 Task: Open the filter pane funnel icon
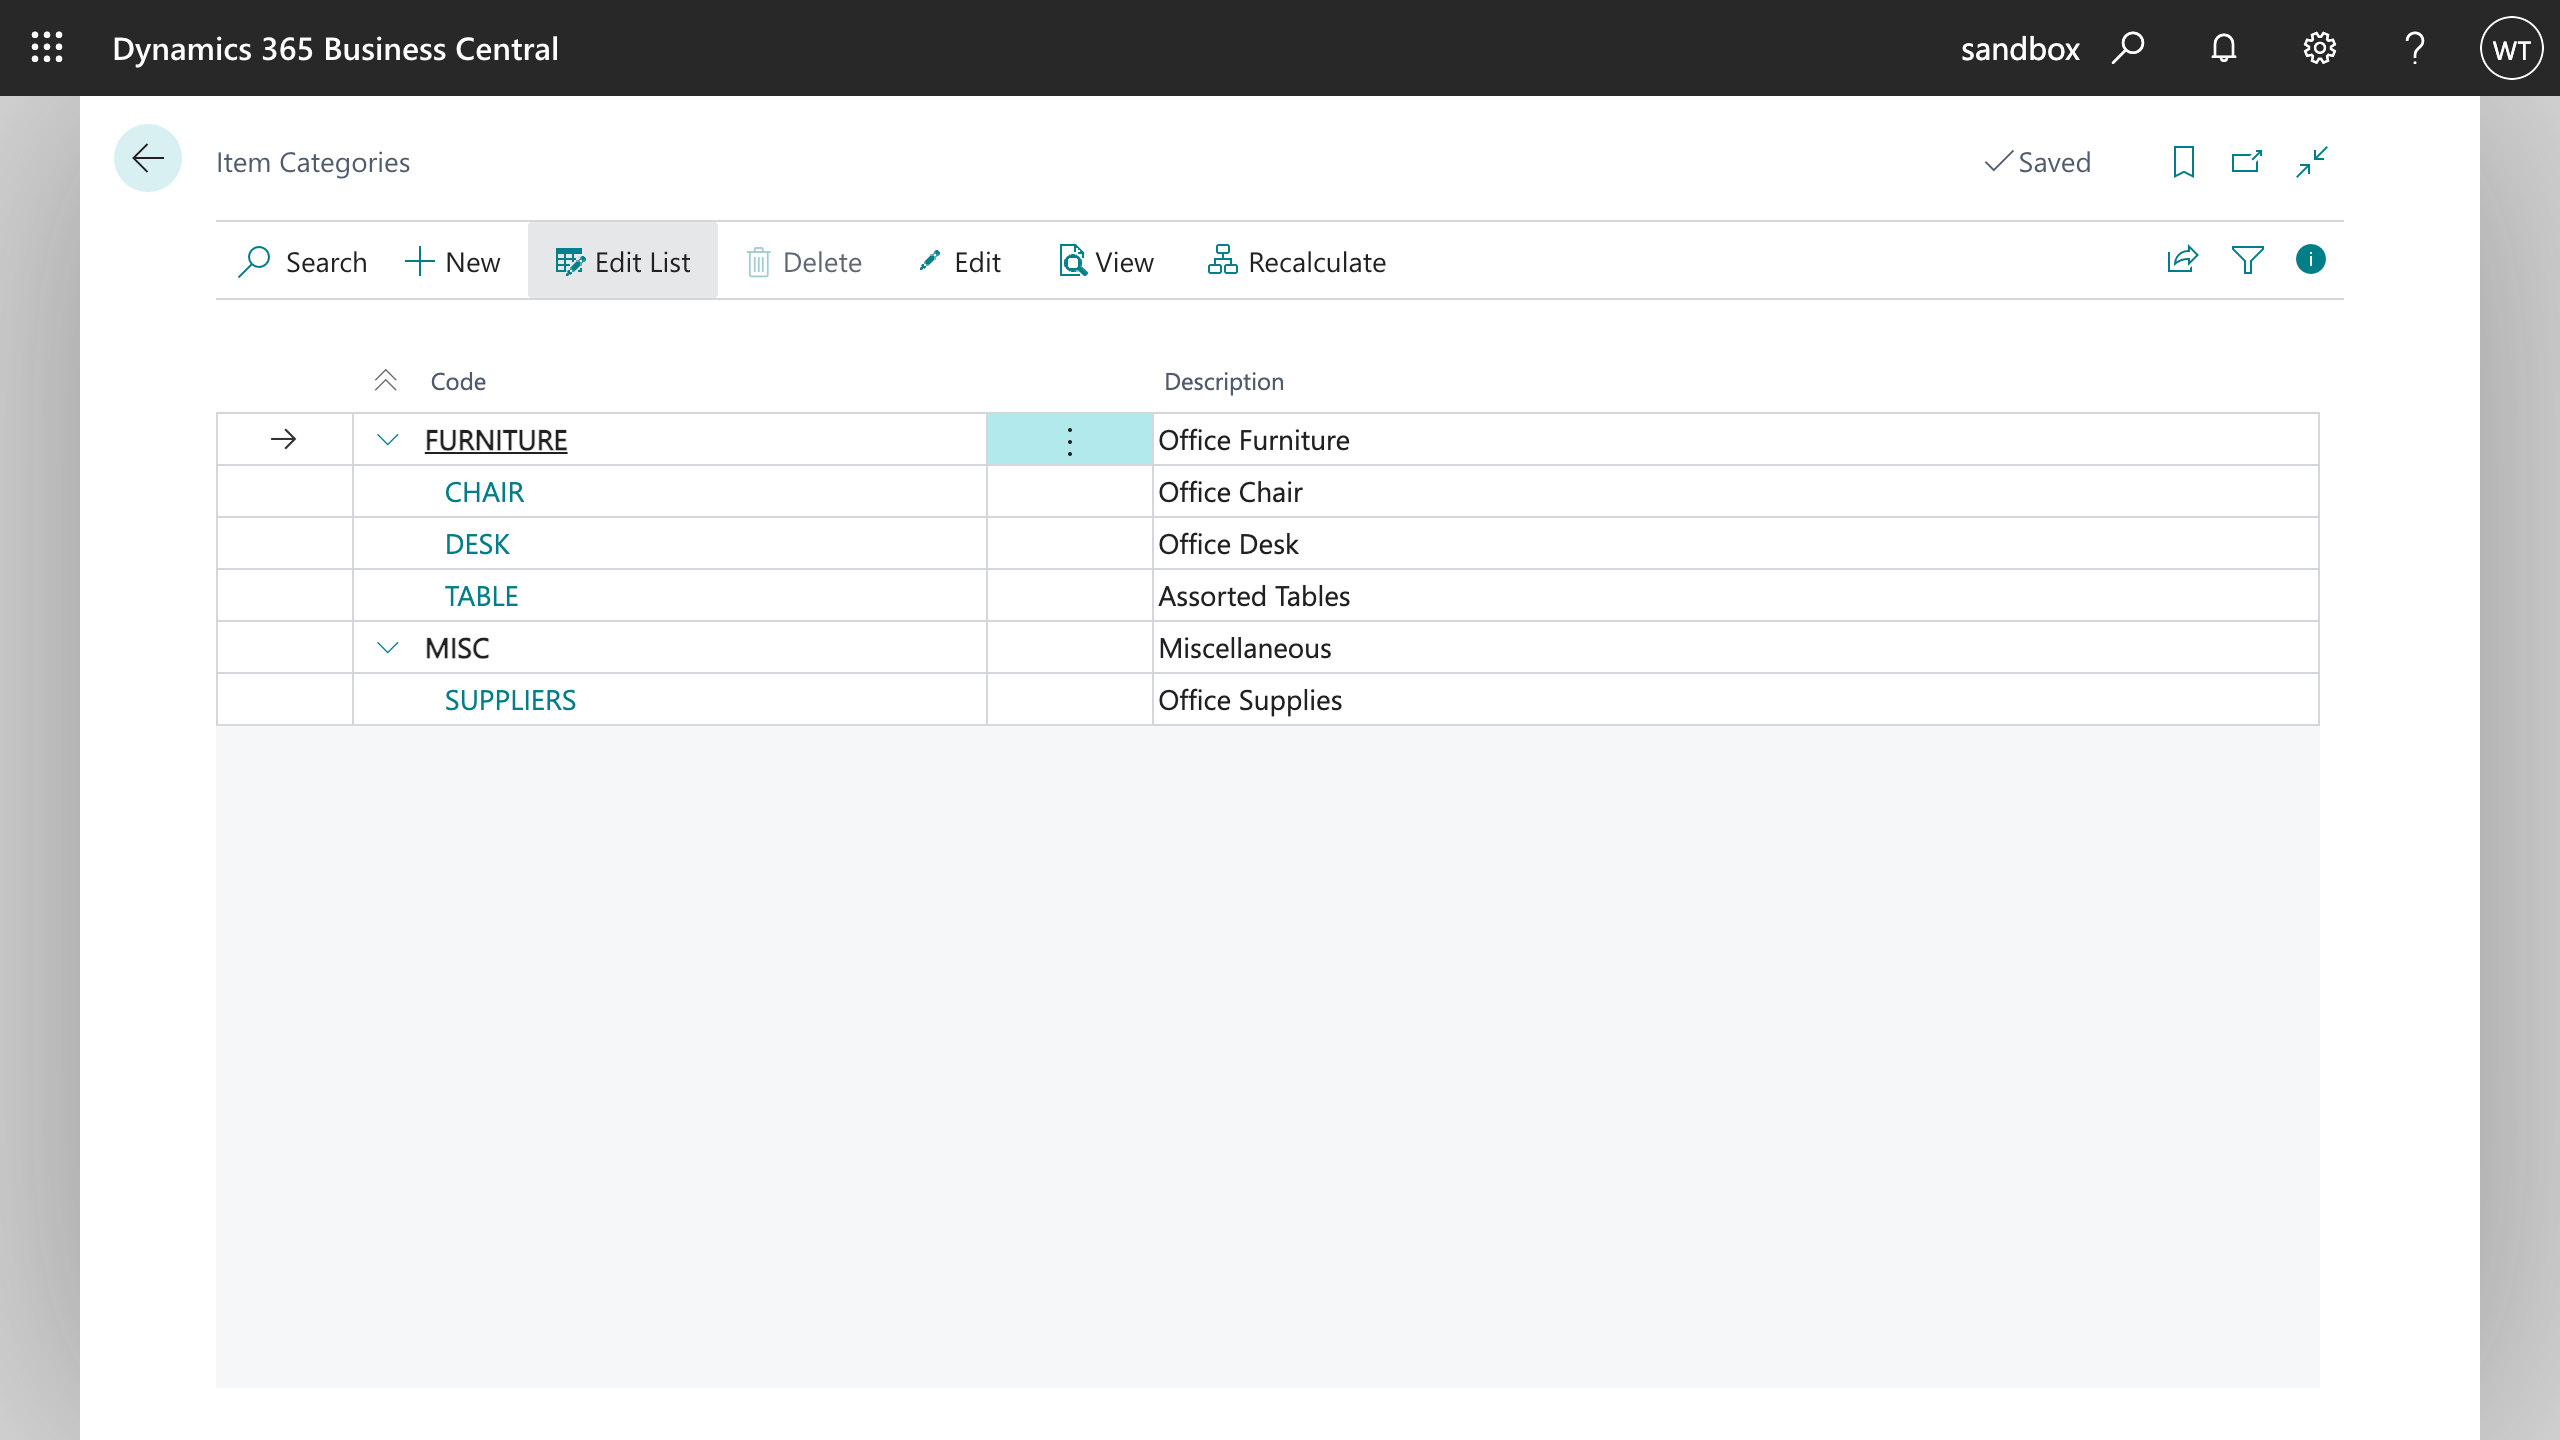[x=2247, y=260]
